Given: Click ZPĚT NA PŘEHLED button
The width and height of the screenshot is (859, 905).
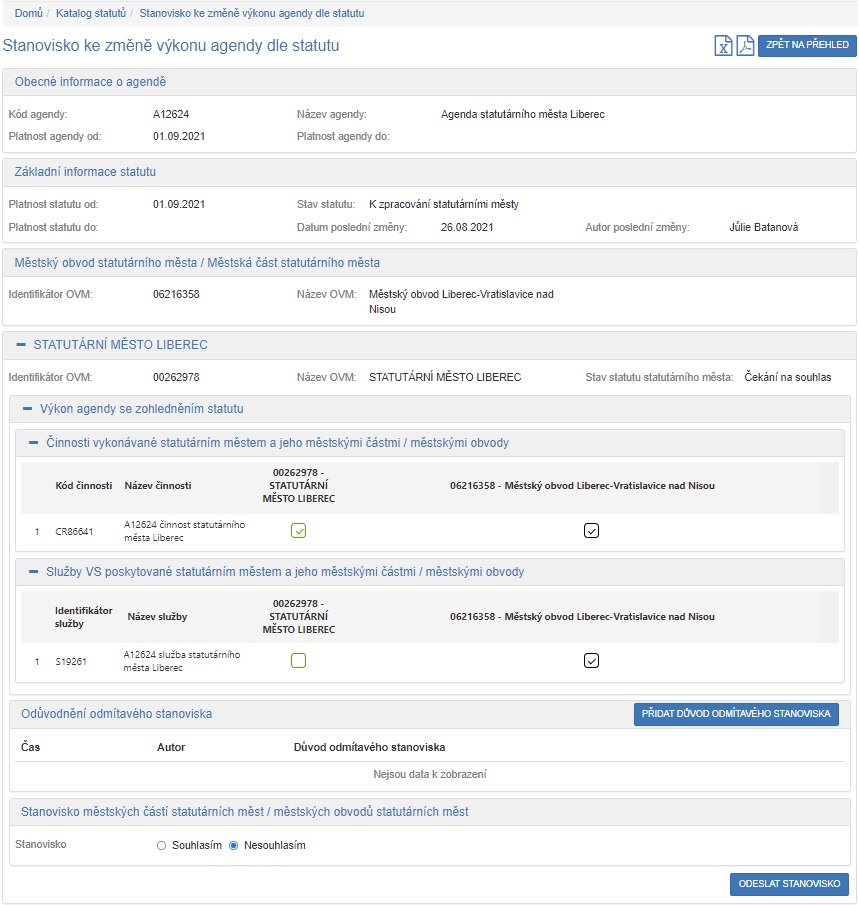Looking at the screenshot, I should (x=807, y=45).
